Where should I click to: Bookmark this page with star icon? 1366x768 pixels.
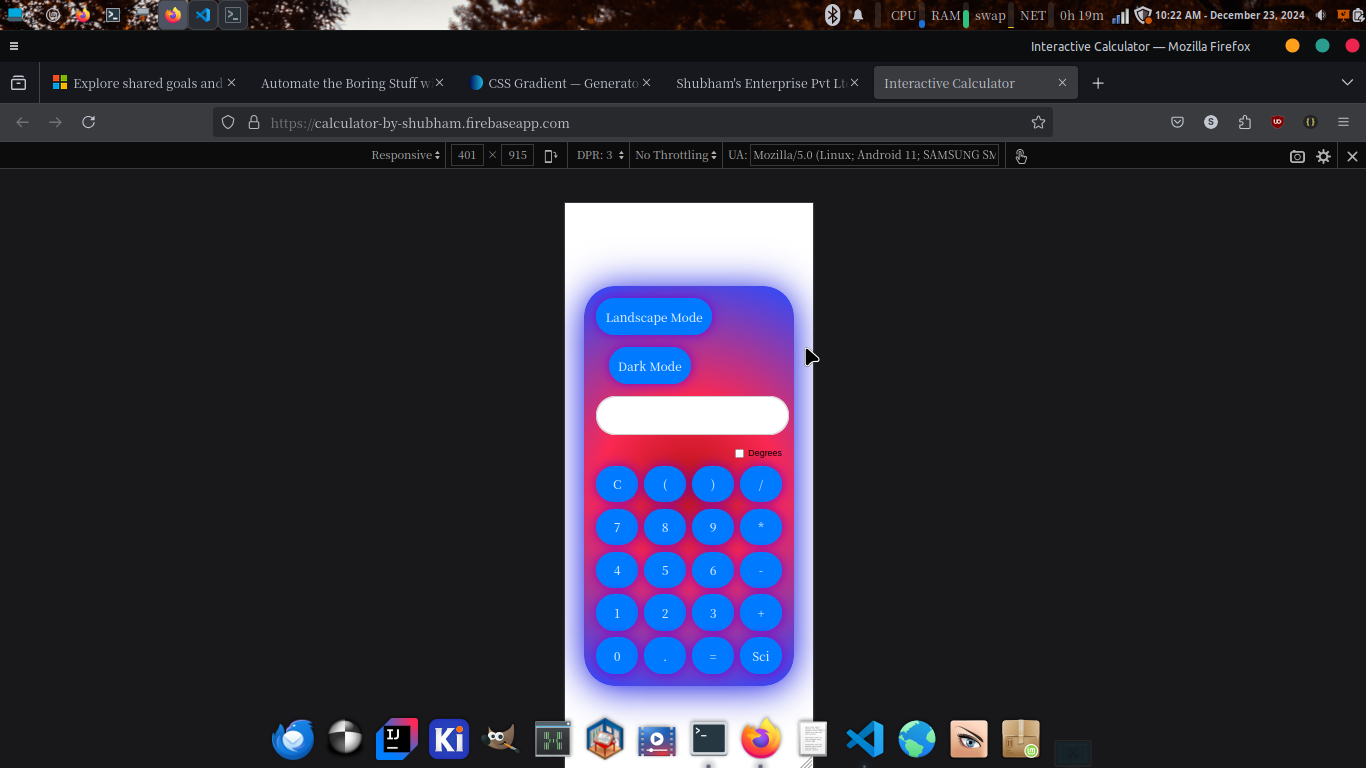[1038, 122]
